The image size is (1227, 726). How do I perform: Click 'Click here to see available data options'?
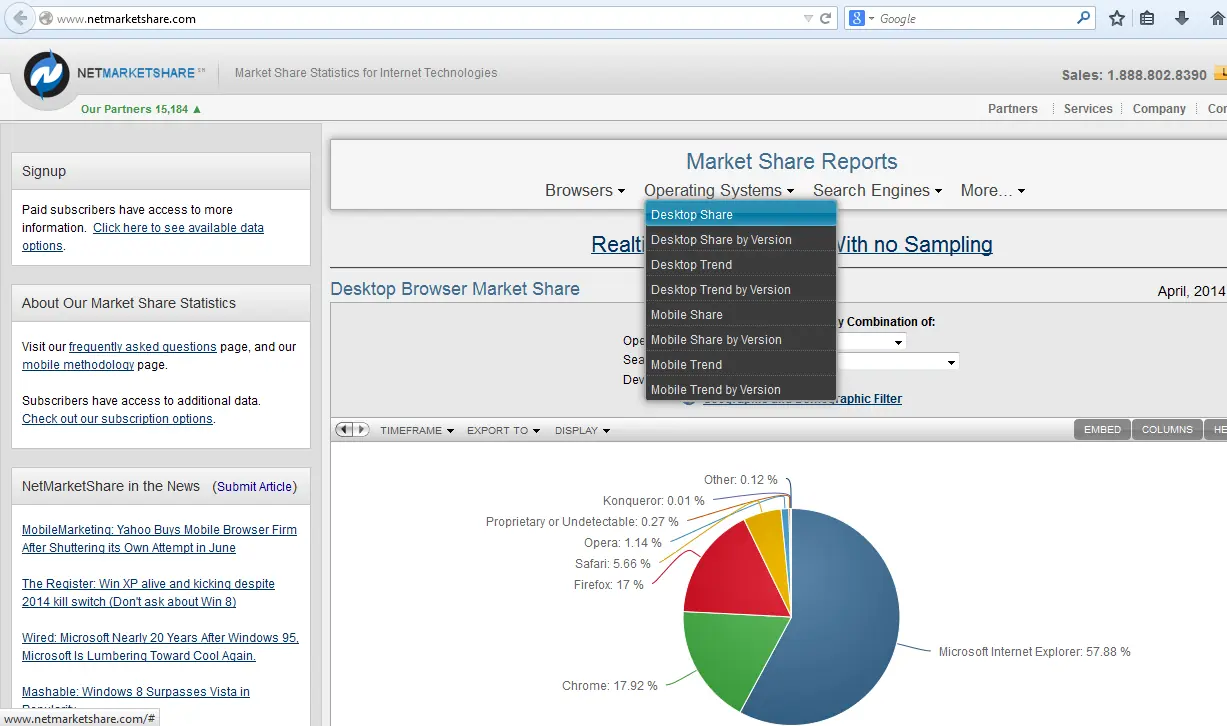[143, 237]
